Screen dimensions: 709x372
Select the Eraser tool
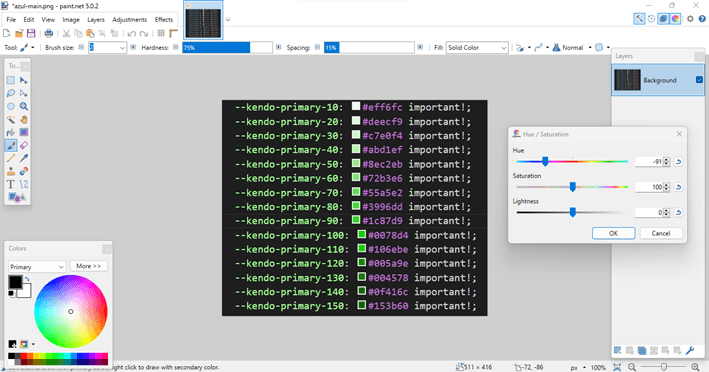coord(24,146)
